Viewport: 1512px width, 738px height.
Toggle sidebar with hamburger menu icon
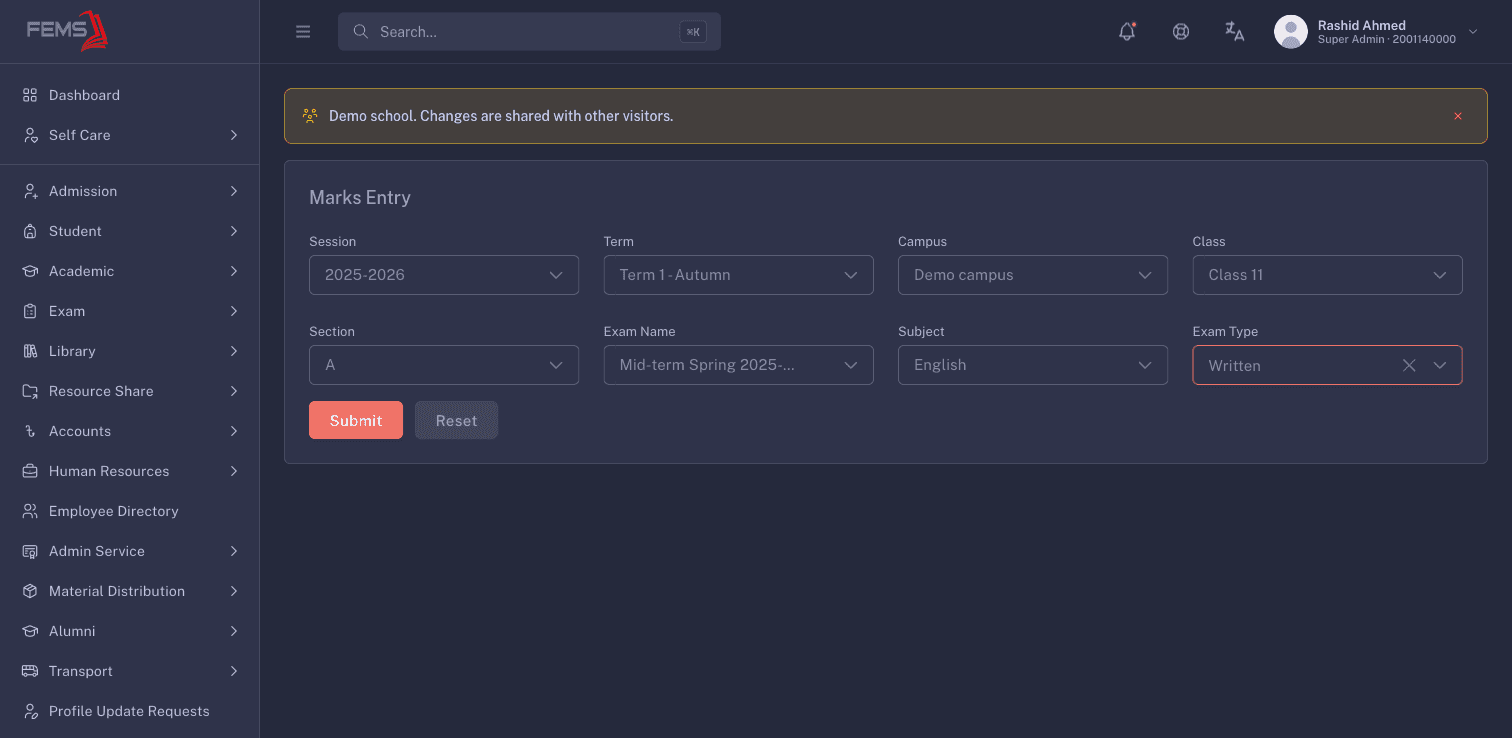(303, 32)
